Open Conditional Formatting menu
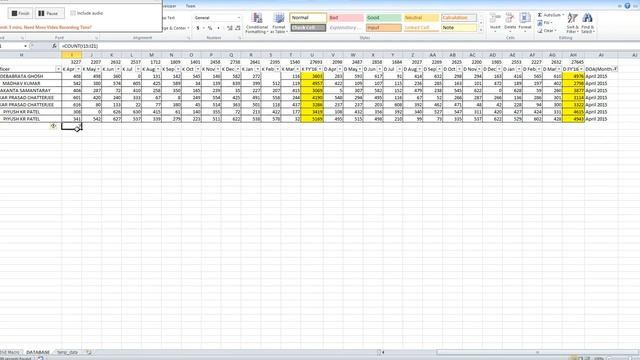This screenshot has height=360, width=640. [x=257, y=23]
